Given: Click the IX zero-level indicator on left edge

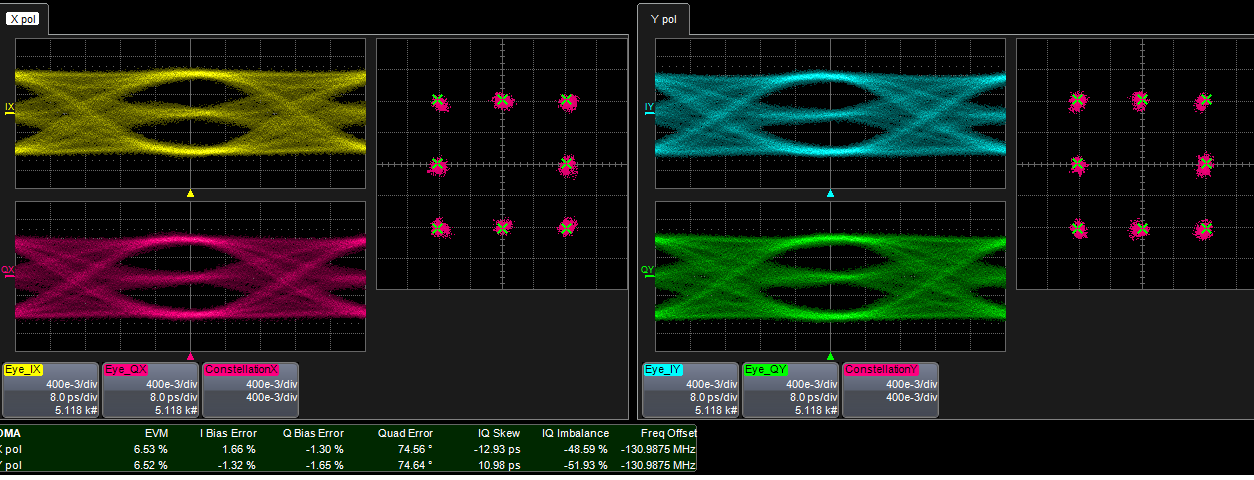Looking at the screenshot, I should pyautogui.click(x=9, y=107).
